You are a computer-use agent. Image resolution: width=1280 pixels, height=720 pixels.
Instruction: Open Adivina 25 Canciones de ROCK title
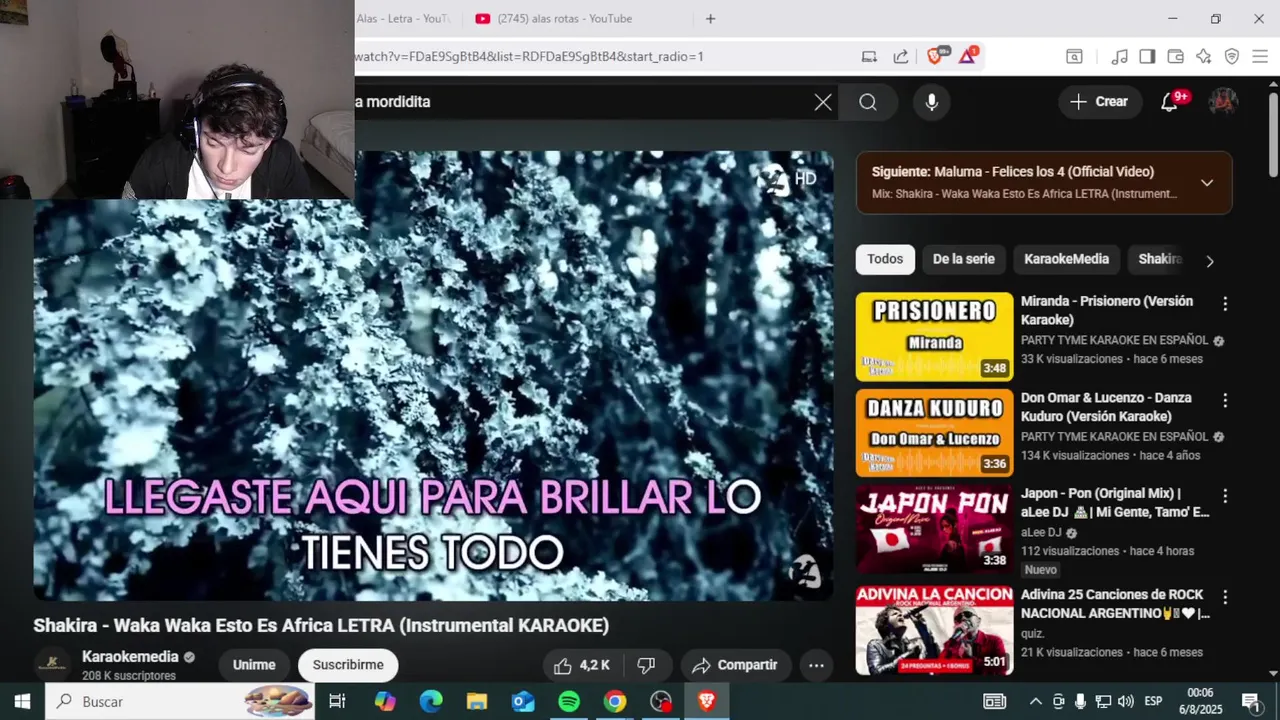coord(1115,604)
